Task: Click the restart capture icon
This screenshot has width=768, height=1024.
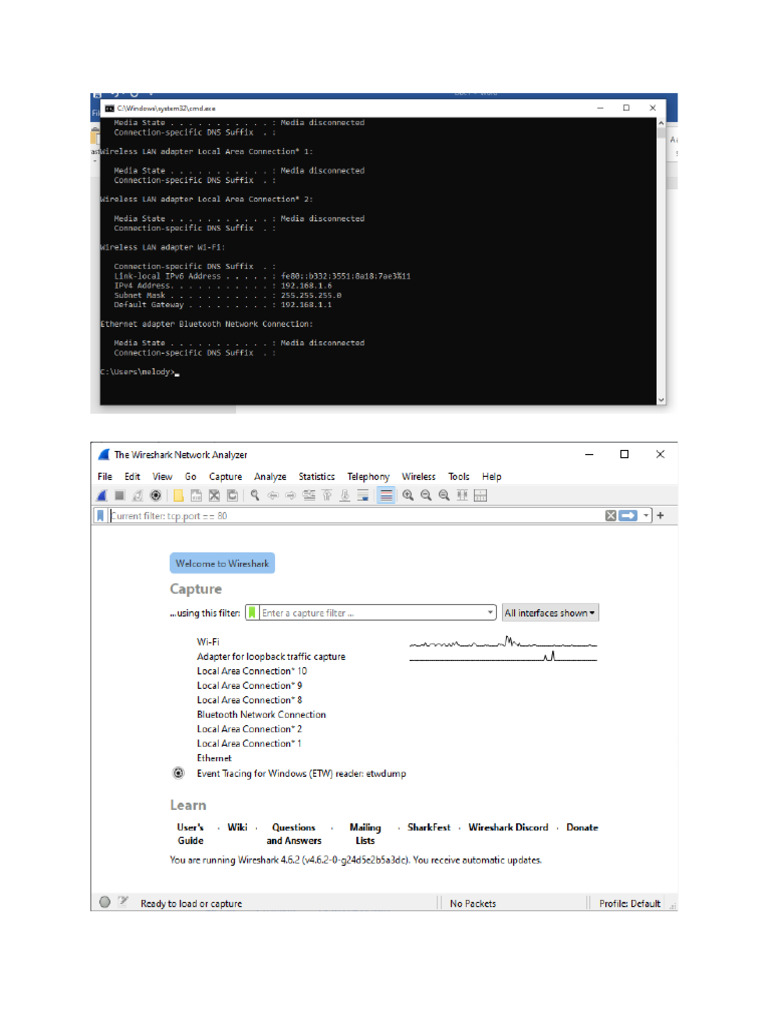Action: 137,496
